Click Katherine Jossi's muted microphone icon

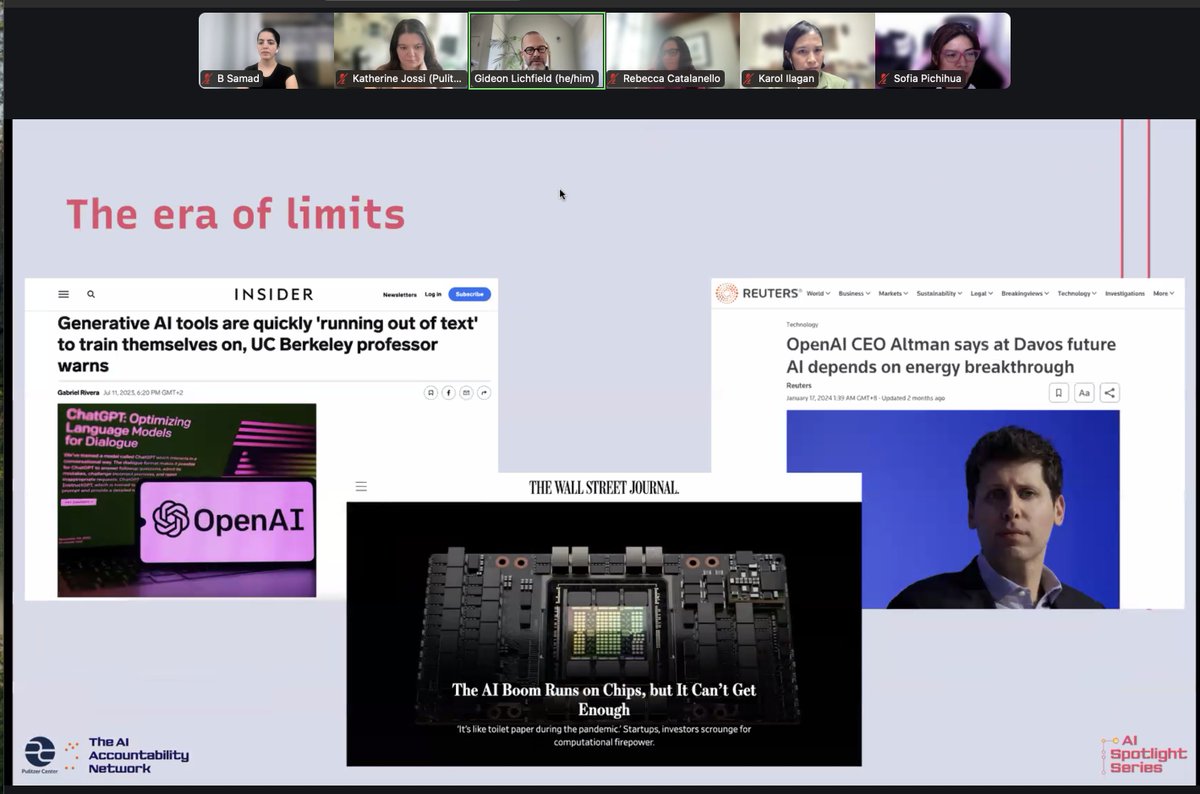pyautogui.click(x=345, y=78)
